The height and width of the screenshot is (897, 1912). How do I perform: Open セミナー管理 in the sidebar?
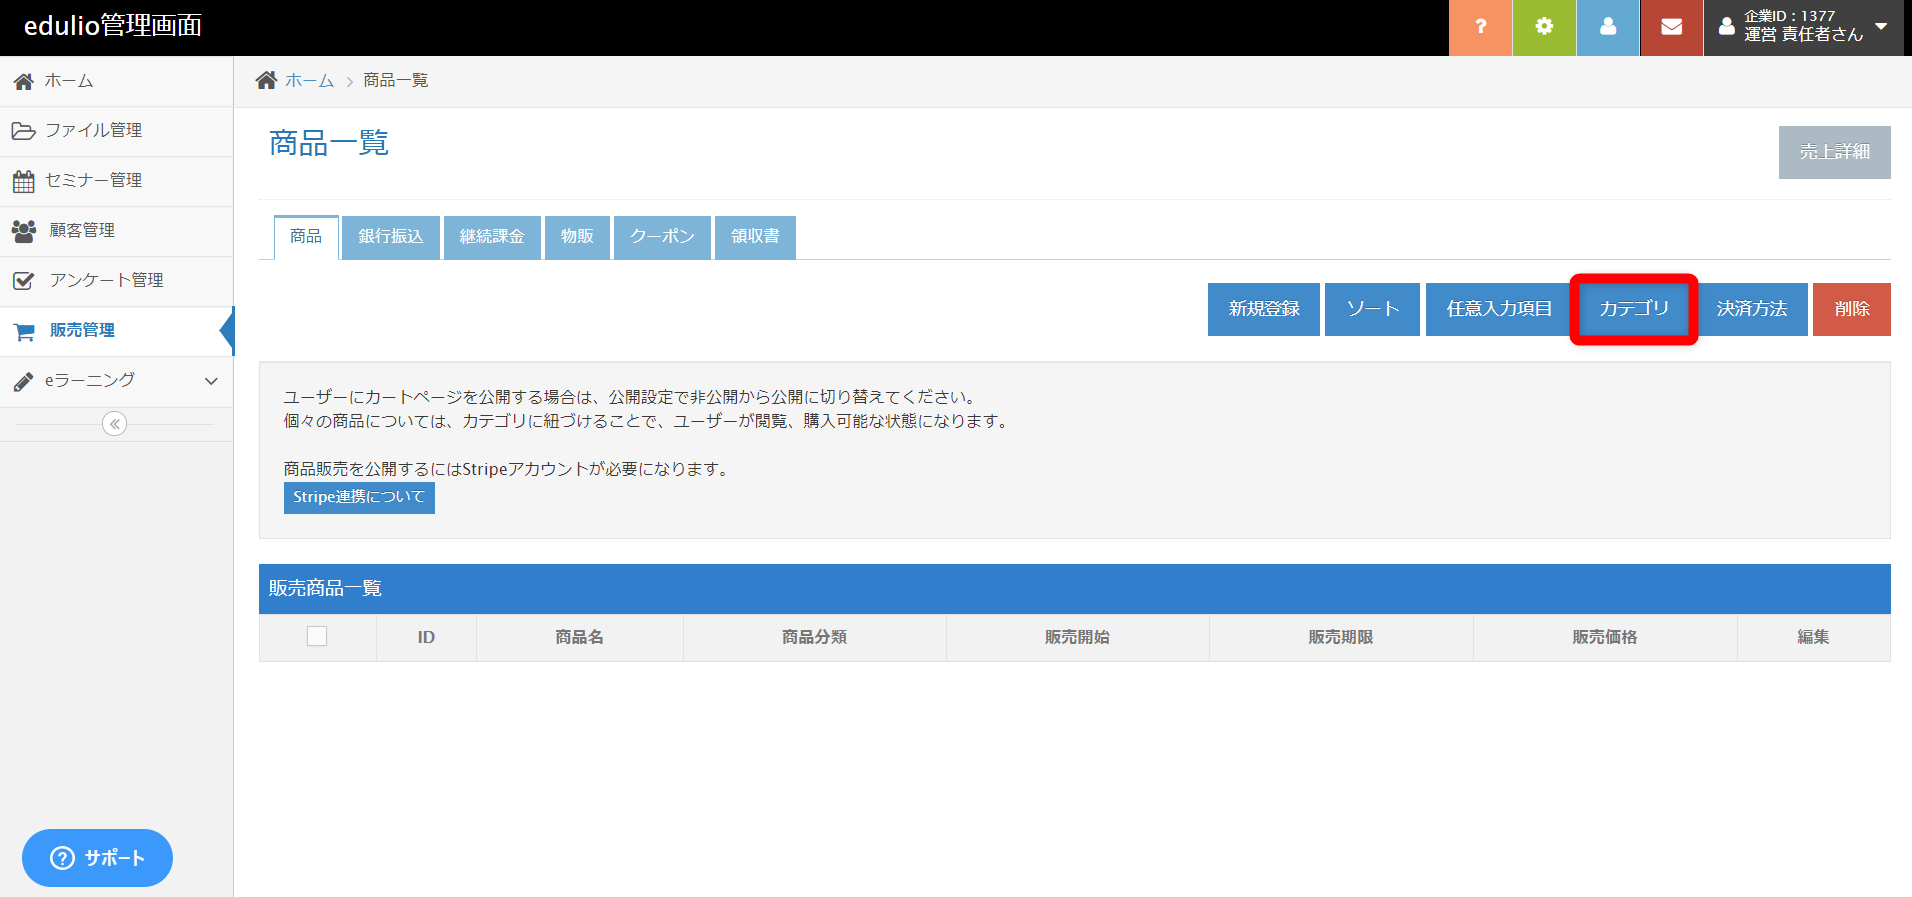(116, 181)
